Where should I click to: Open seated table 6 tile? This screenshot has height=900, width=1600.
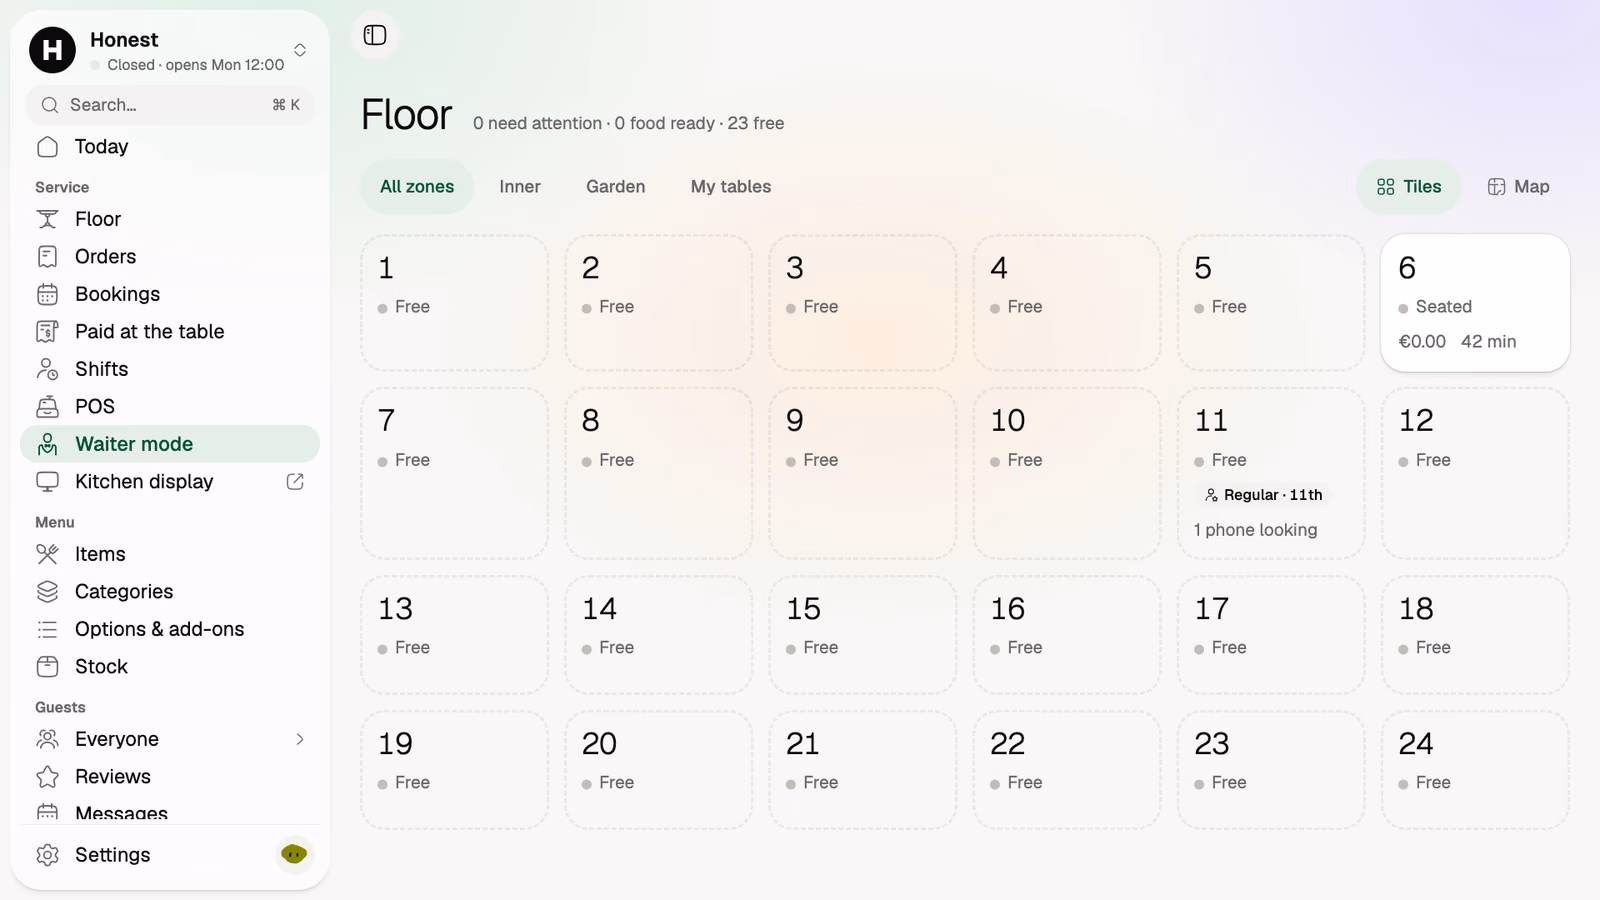(1475, 303)
